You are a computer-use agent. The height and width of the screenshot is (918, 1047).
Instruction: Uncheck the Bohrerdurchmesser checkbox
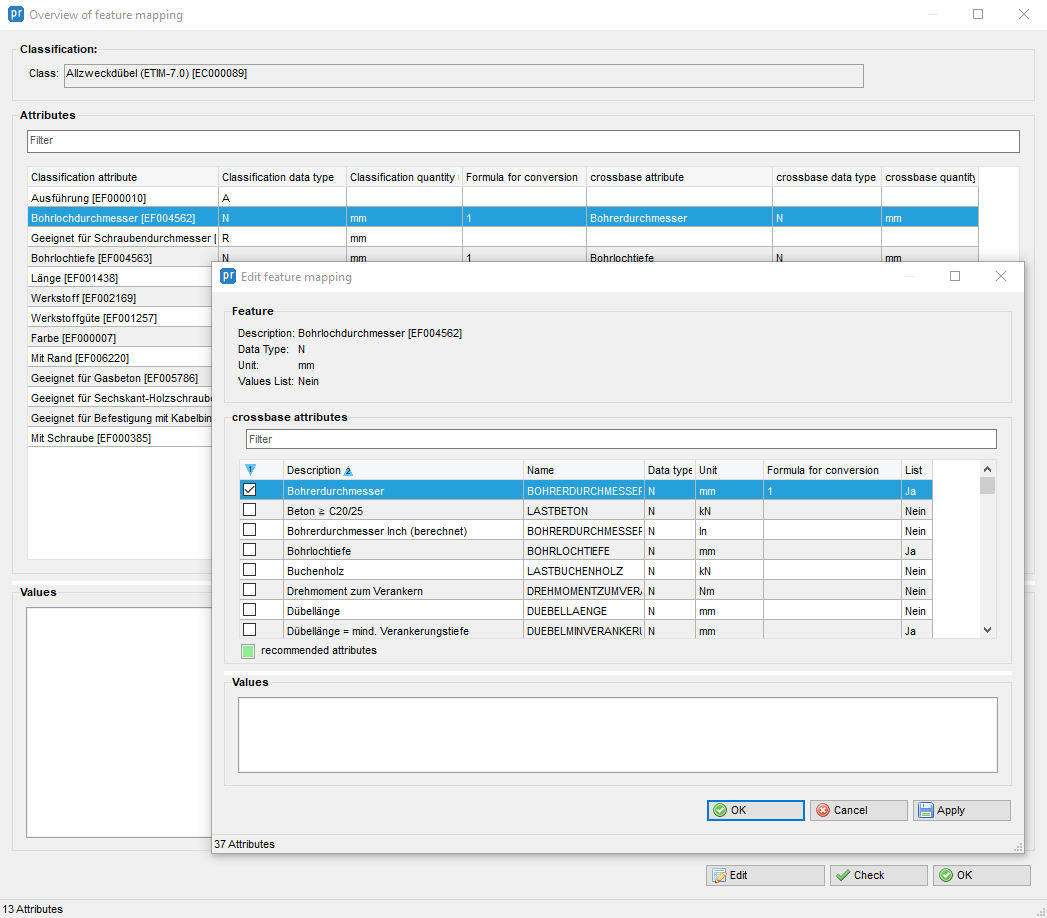(x=250, y=490)
